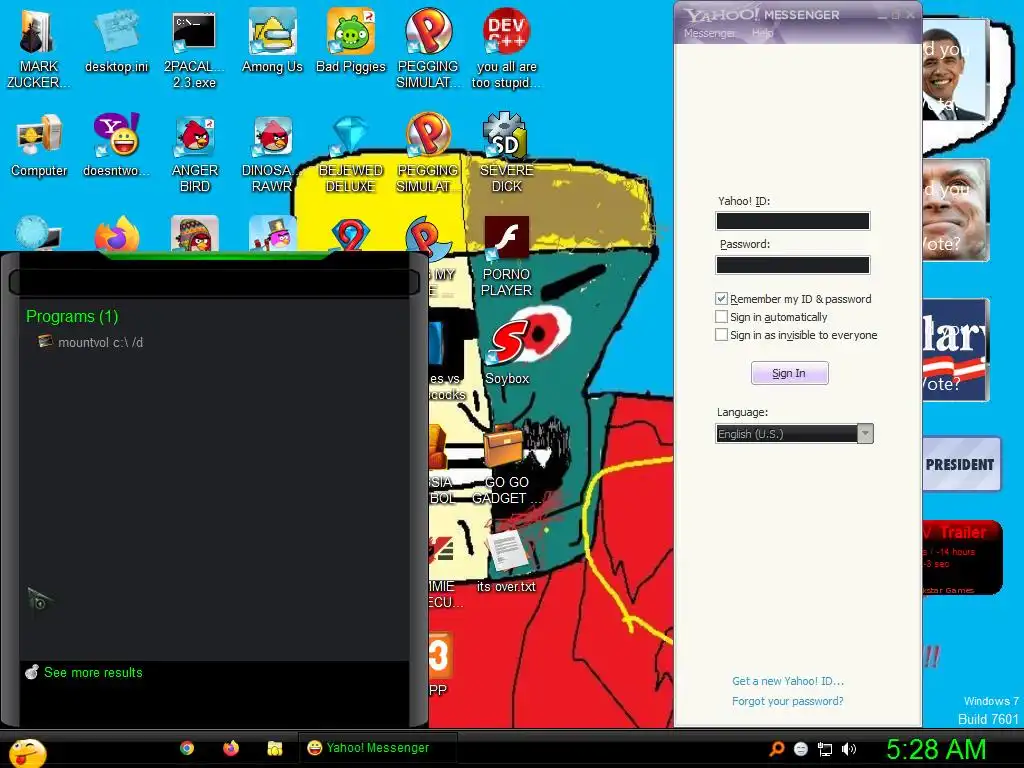1024x768 pixels.
Task: Focus the Password input field
Action: (793, 264)
